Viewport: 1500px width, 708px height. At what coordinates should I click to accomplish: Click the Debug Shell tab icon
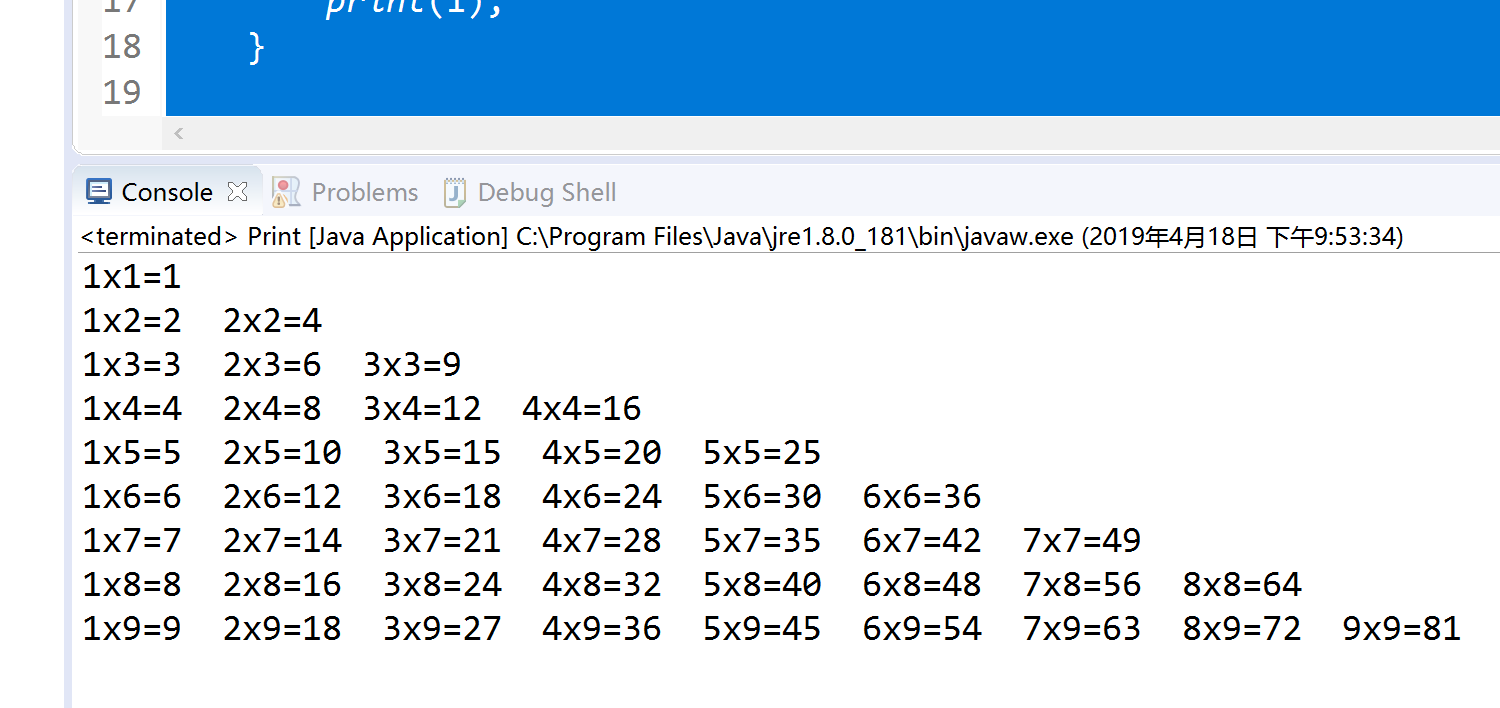[x=455, y=192]
